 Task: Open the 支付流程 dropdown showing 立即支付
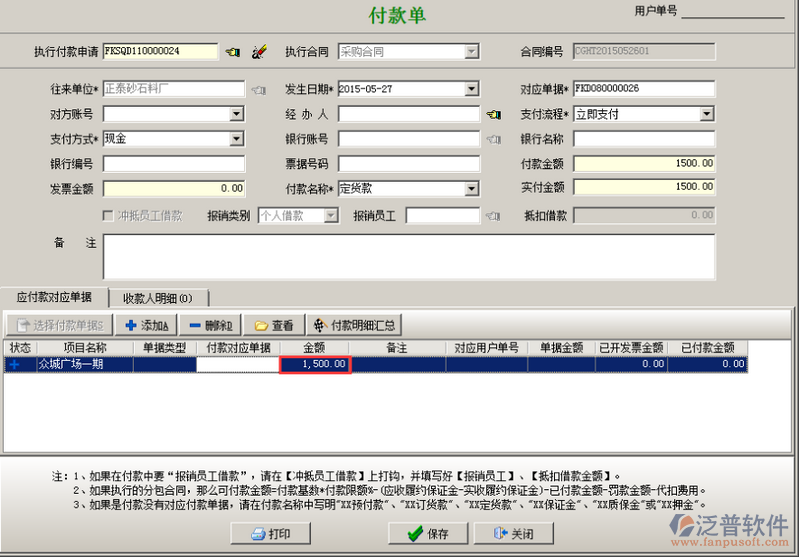tap(706, 114)
